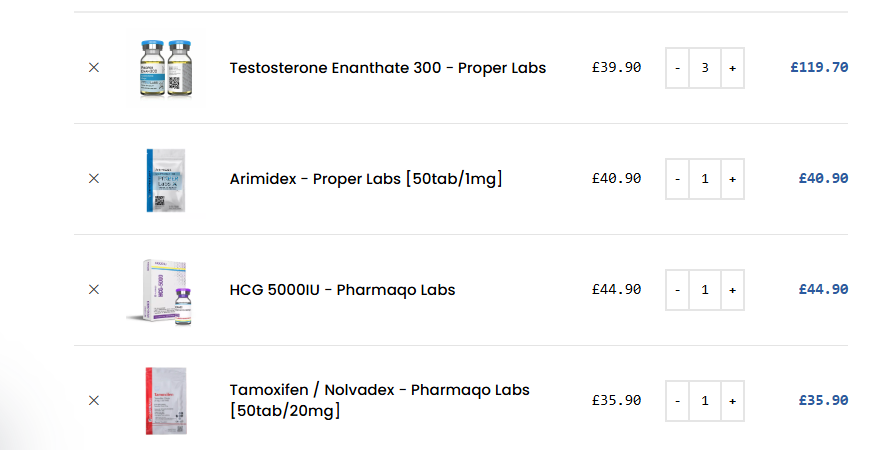
Task: Open Arimidex - Proper Labs product link
Action: (x=365, y=179)
